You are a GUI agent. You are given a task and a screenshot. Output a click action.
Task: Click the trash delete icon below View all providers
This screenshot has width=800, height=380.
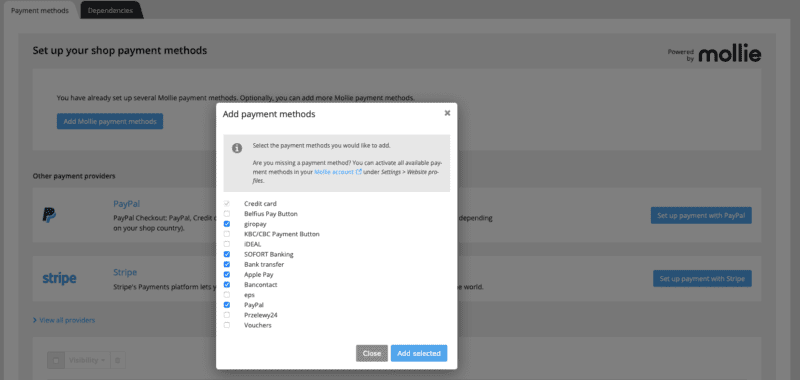click(x=117, y=360)
